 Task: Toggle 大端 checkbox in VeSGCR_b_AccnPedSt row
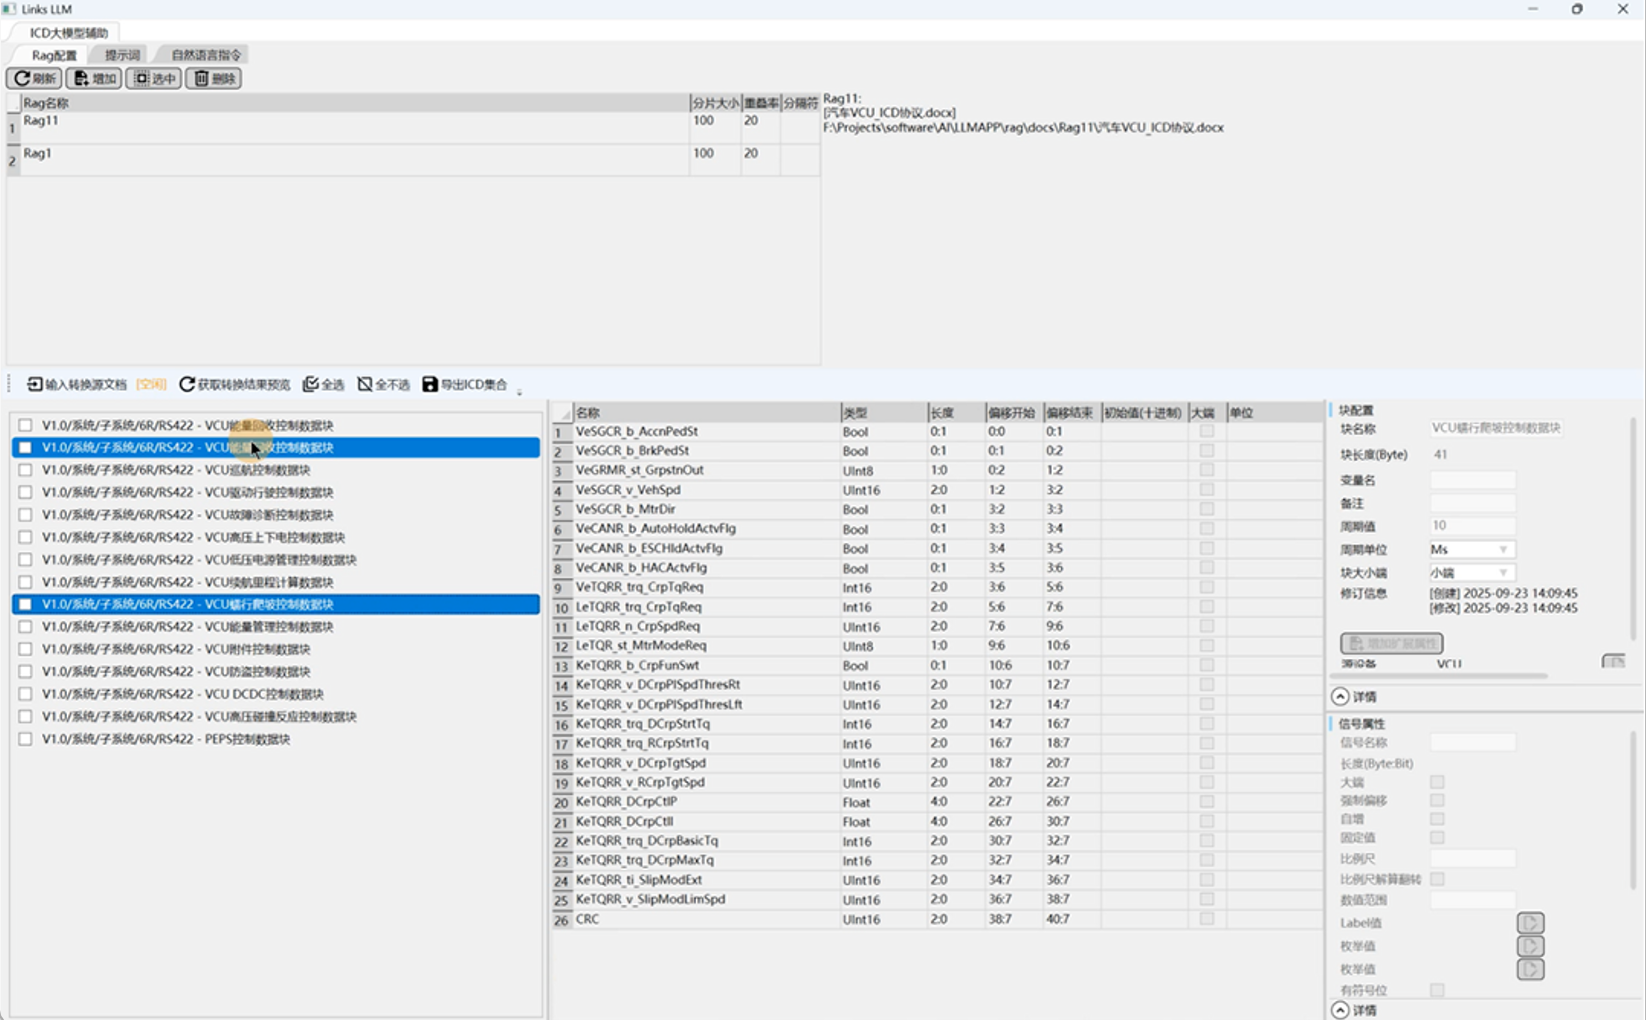tap(1207, 431)
